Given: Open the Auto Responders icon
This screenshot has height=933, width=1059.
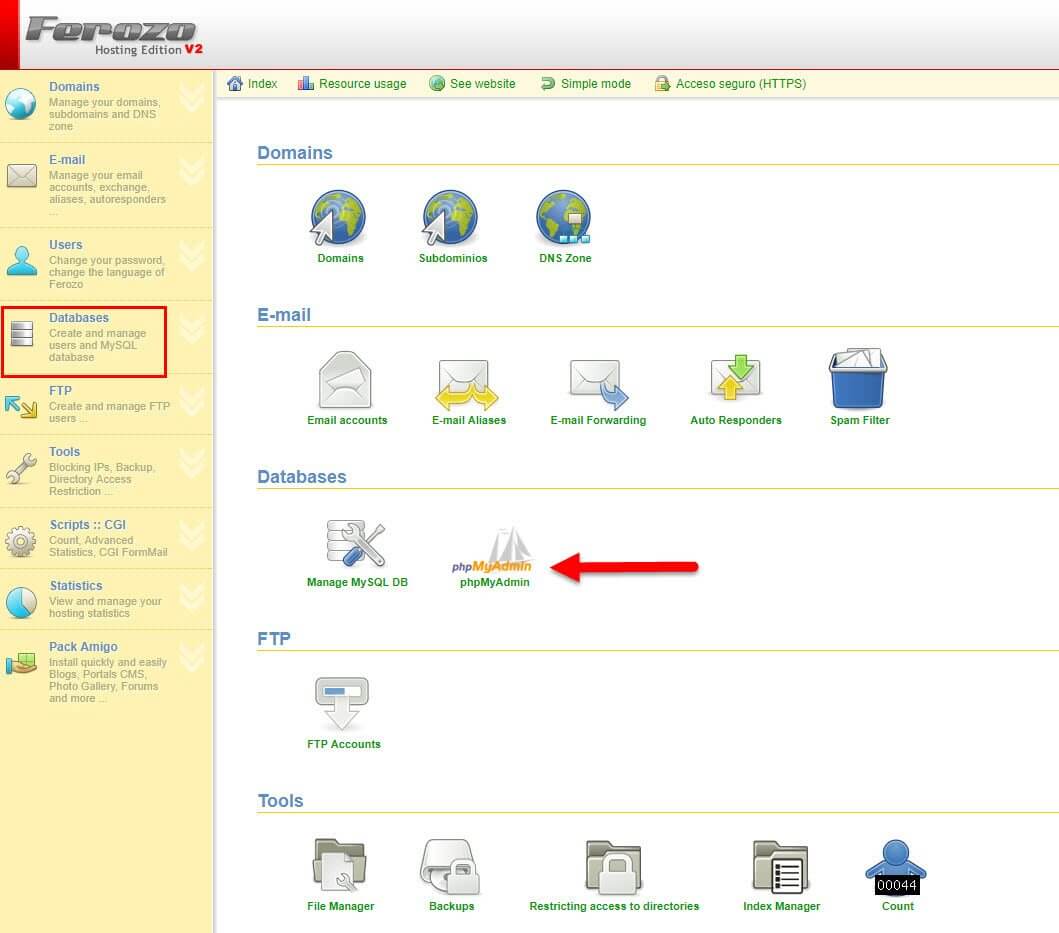Looking at the screenshot, I should click(x=735, y=378).
